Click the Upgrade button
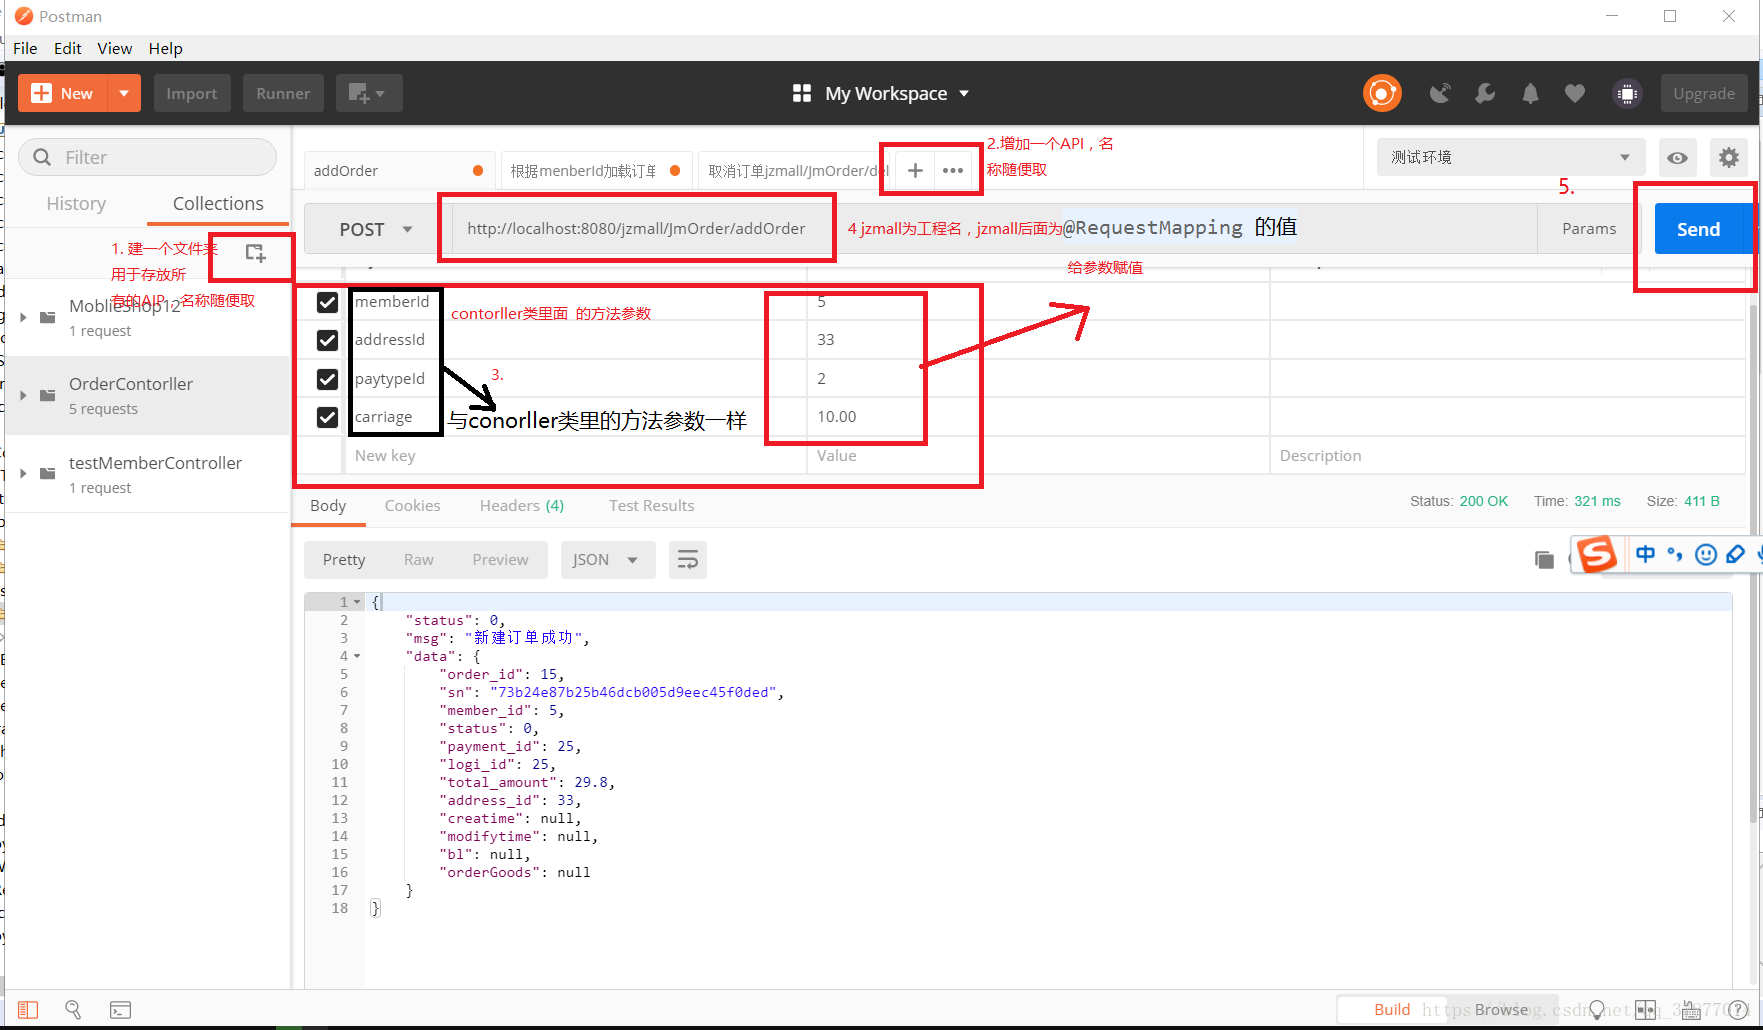 pyautogui.click(x=1704, y=93)
